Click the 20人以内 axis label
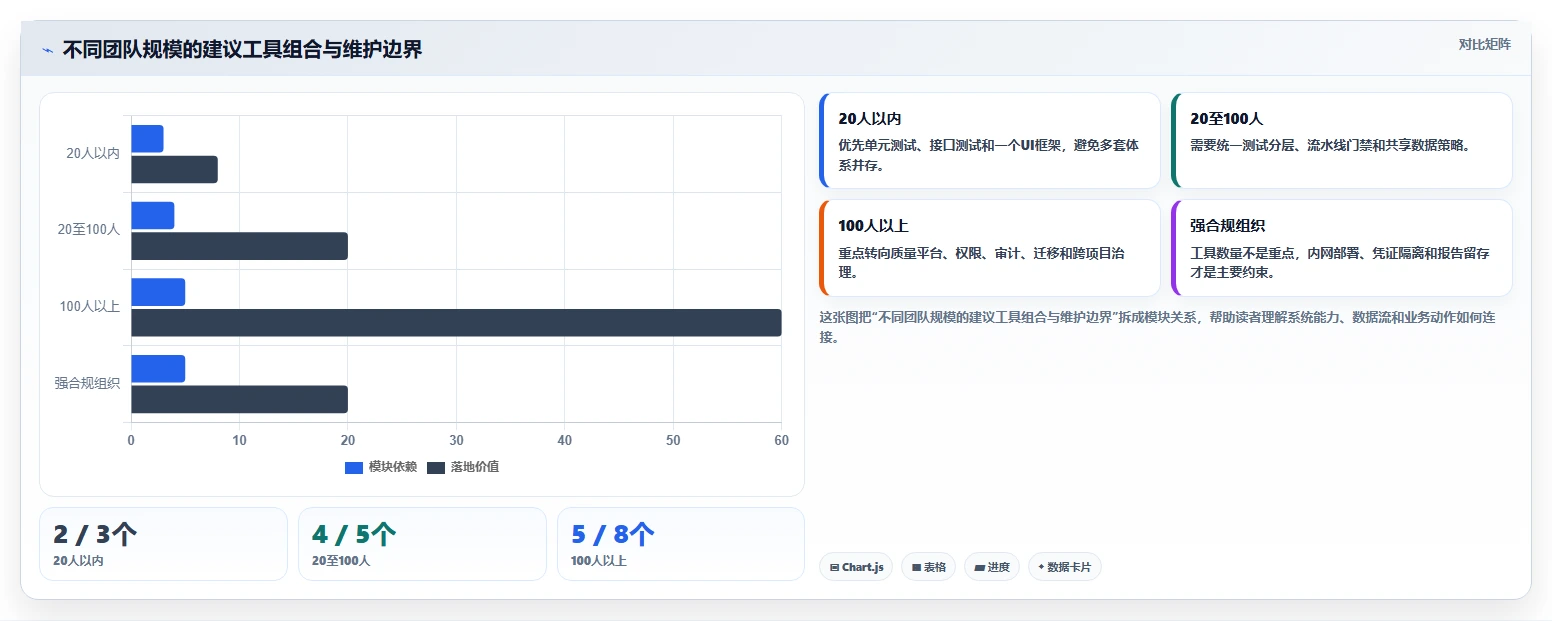1552x621 pixels. [93, 153]
